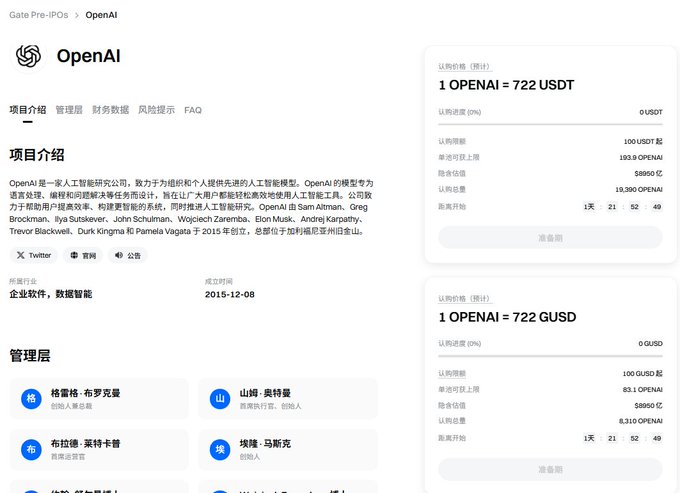Click 认购价格 (预计) label in GUSD card

[x=464, y=299]
